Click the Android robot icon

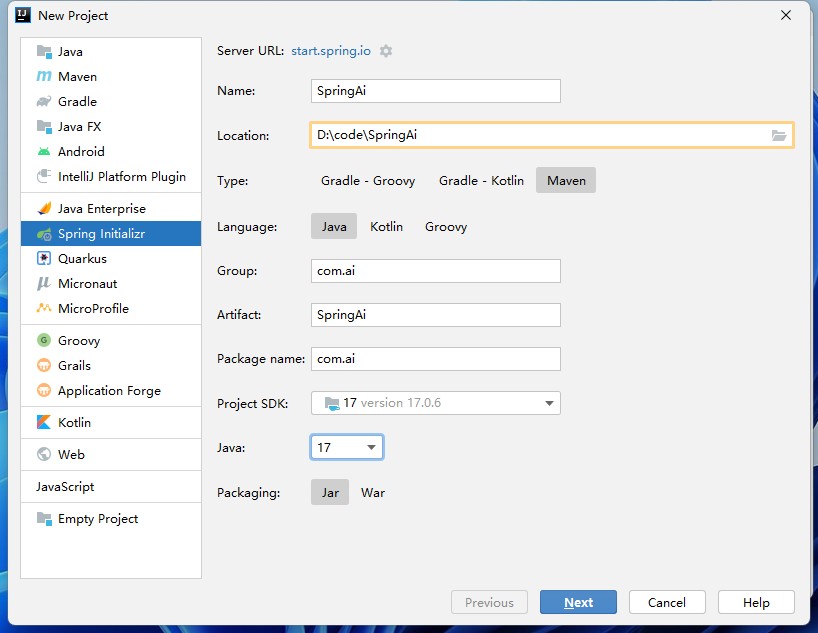[44, 151]
